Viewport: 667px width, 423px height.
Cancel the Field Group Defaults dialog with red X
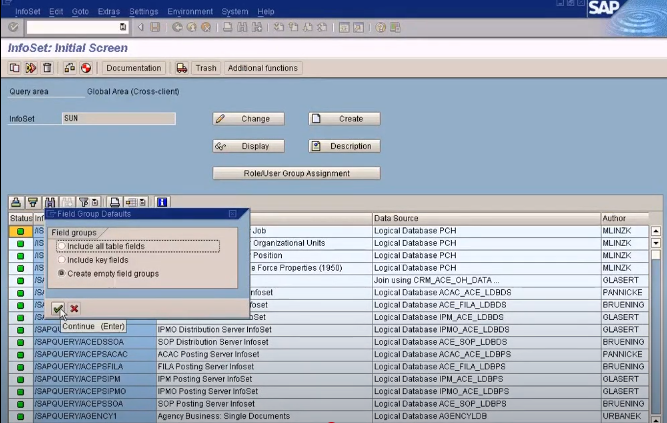[74, 309]
